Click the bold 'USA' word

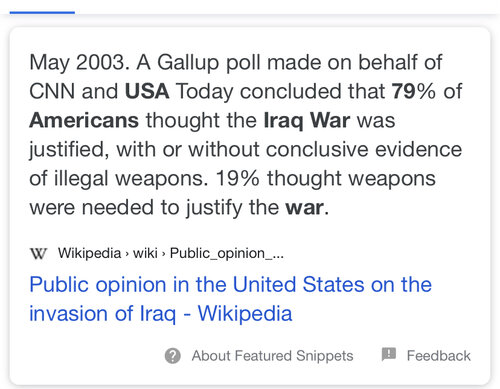point(147,91)
